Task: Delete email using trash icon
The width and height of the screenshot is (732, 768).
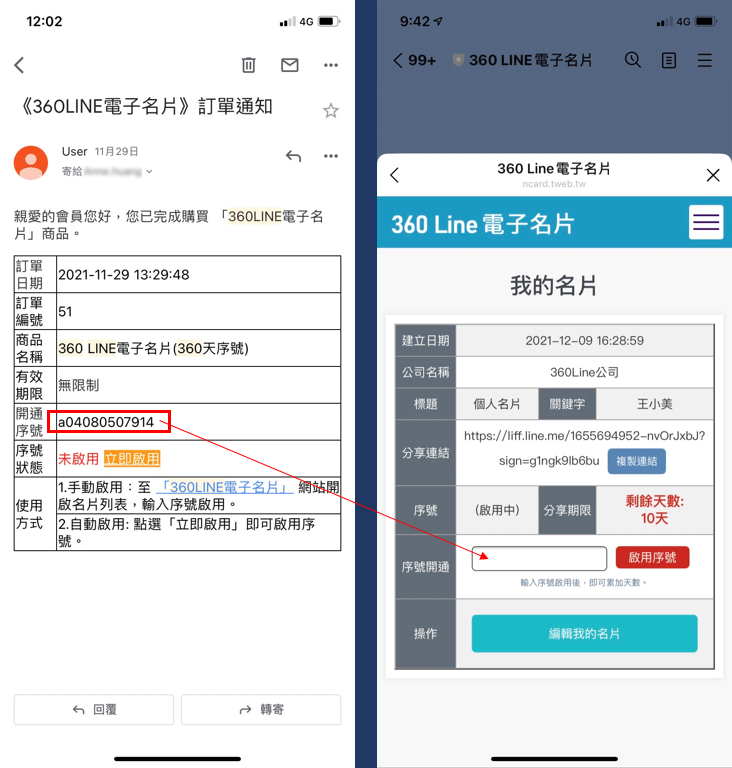Action: point(249,65)
